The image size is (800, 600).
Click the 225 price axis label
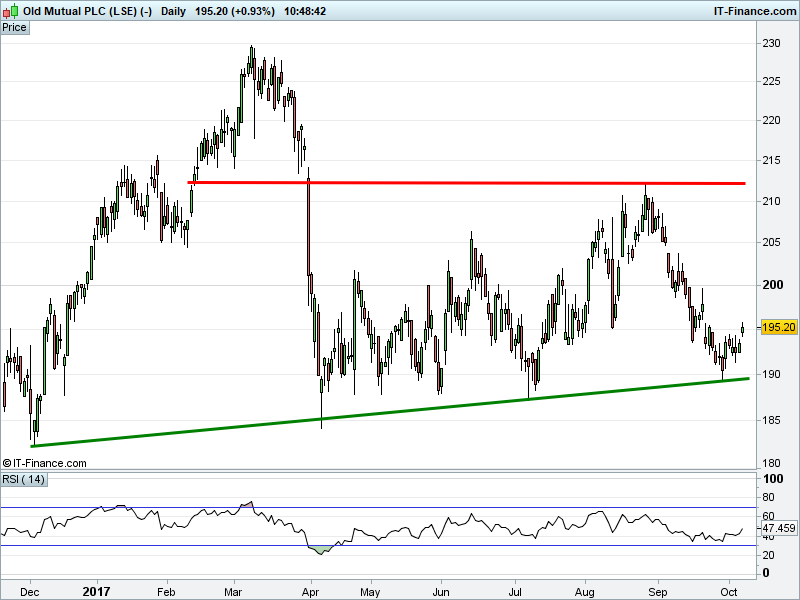pos(771,82)
